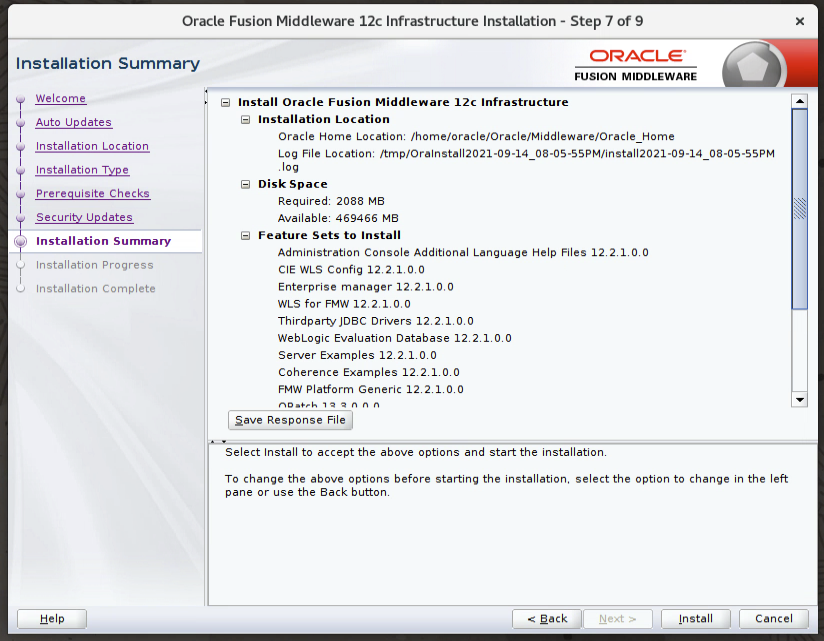Click the Installation Location heading in the tree

[324, 119]
